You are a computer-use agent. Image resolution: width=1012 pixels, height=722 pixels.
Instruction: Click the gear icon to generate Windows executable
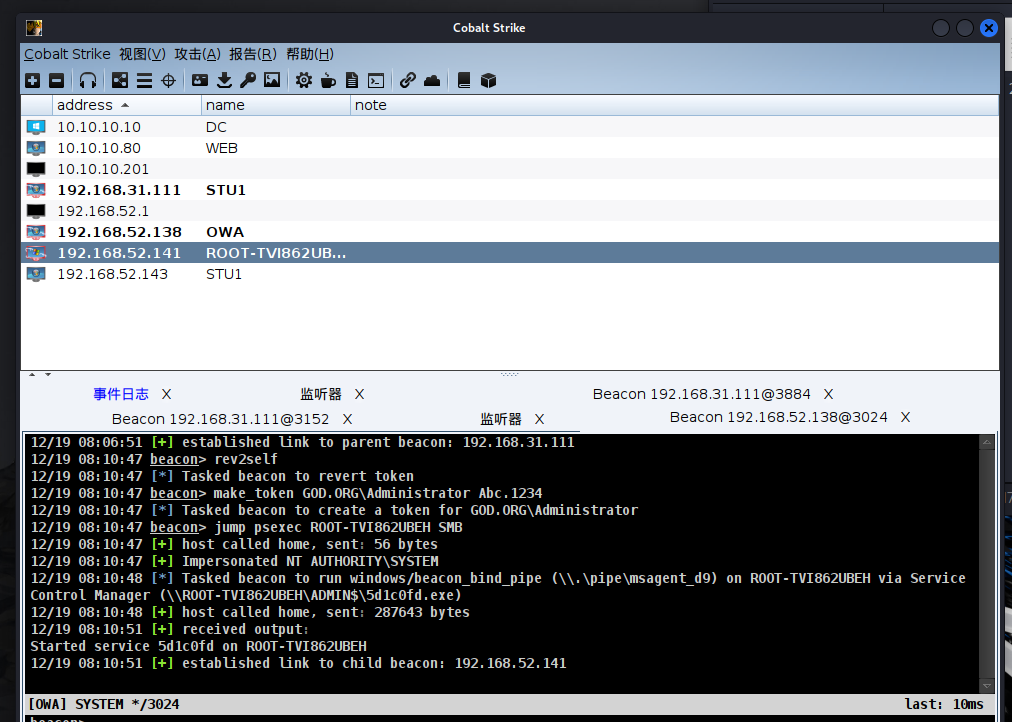coord(304,81)
